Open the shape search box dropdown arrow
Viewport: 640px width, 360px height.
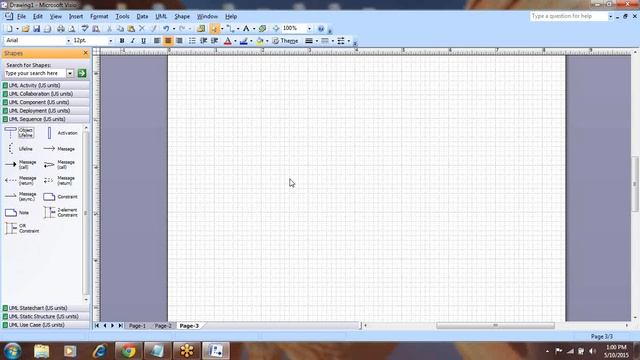[70, 73]
